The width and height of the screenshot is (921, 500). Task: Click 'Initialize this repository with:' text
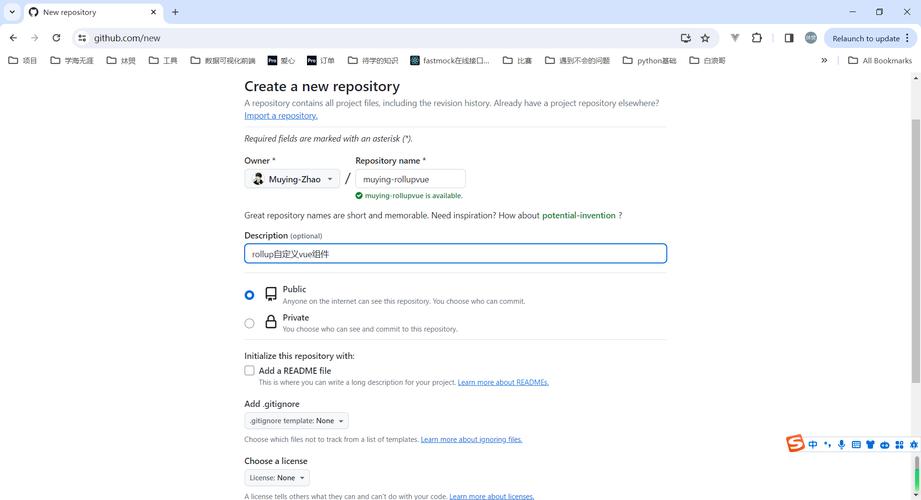299,356
